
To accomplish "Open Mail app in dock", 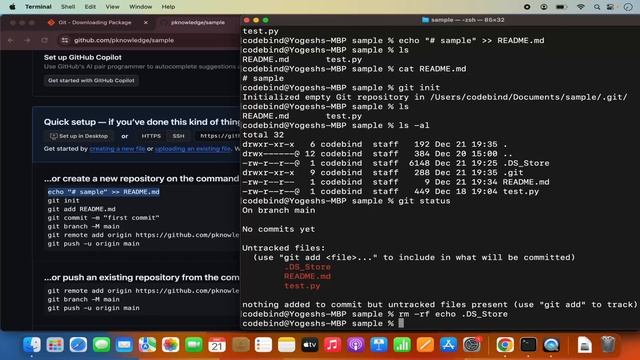I will pos(124,345).
